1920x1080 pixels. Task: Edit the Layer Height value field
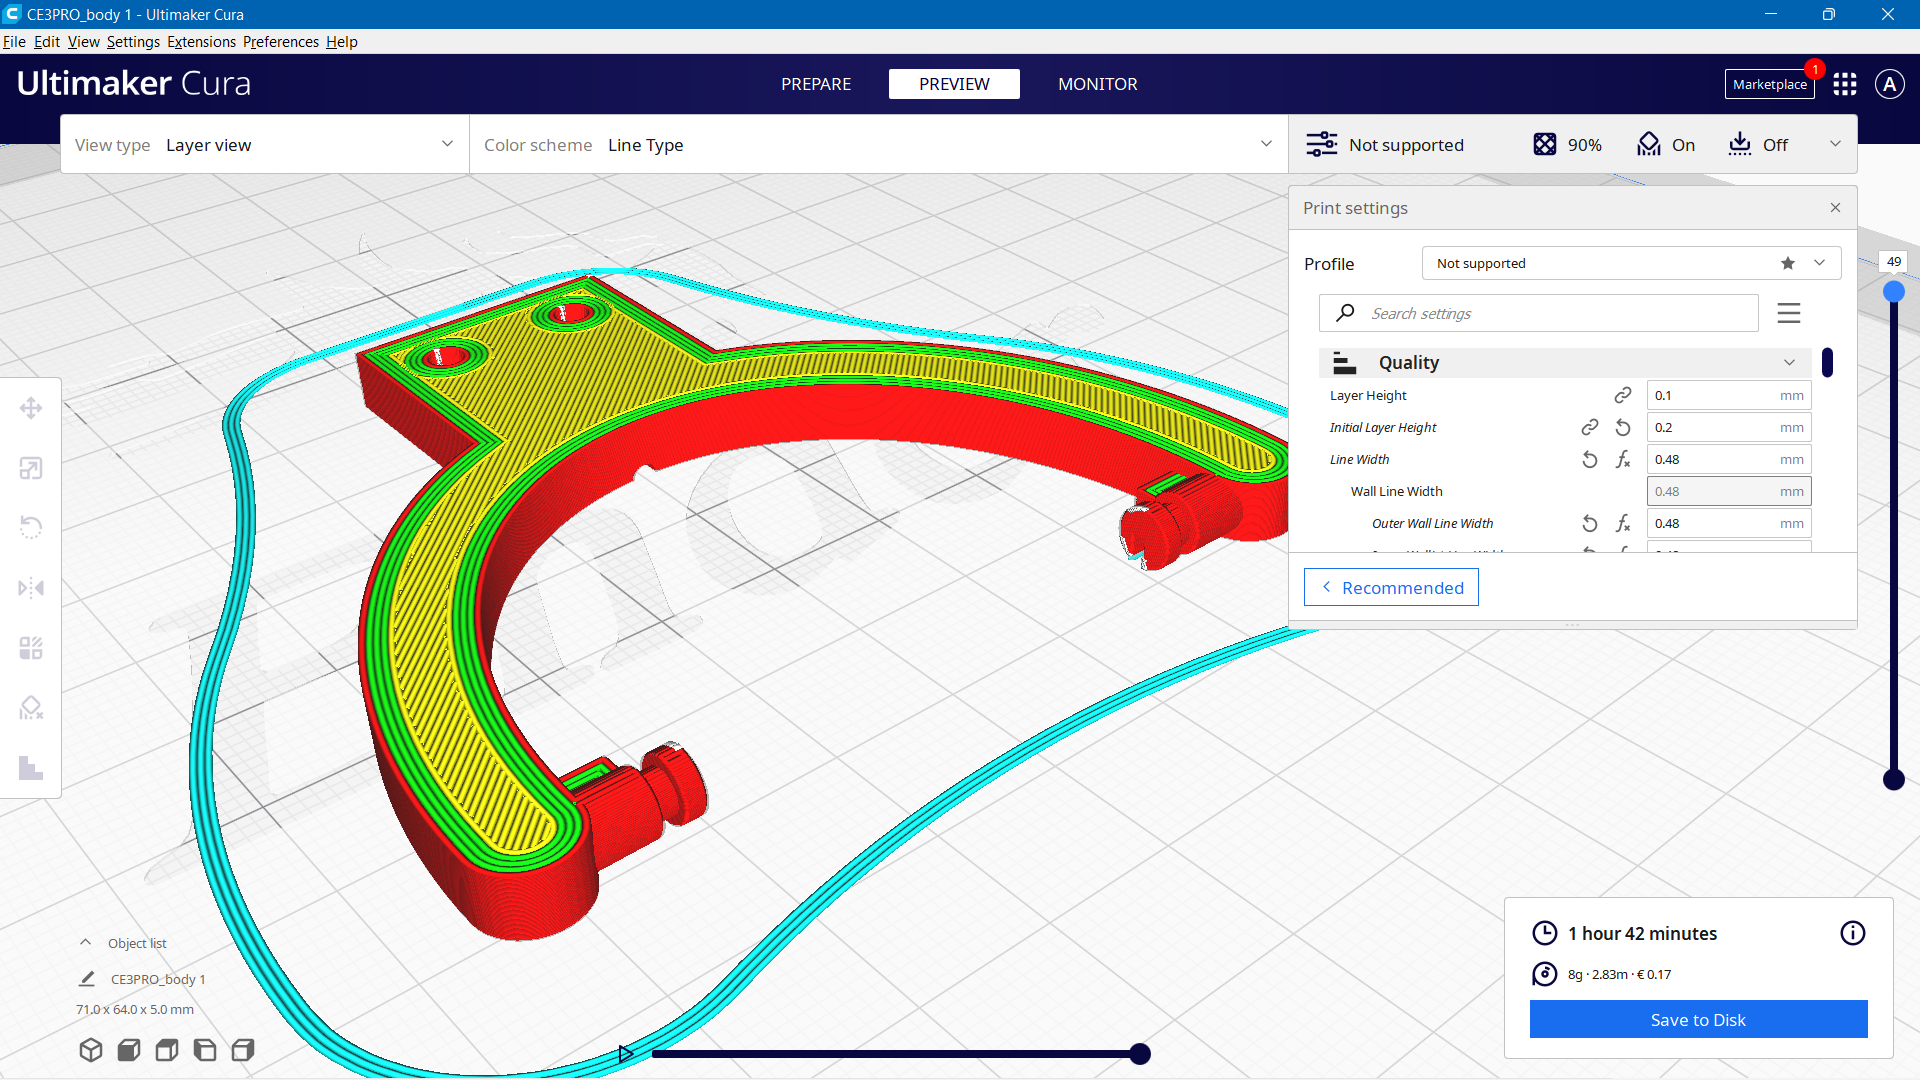1729,396
